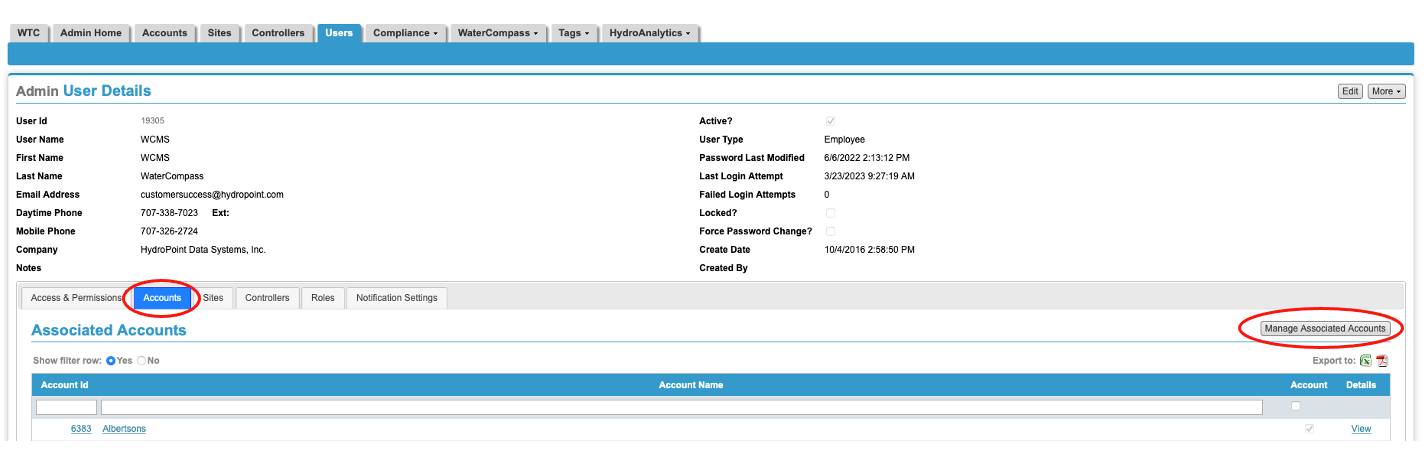Export accounts to PDF icon
Screen dimensions: 1425x453
tap(1382, 361)
